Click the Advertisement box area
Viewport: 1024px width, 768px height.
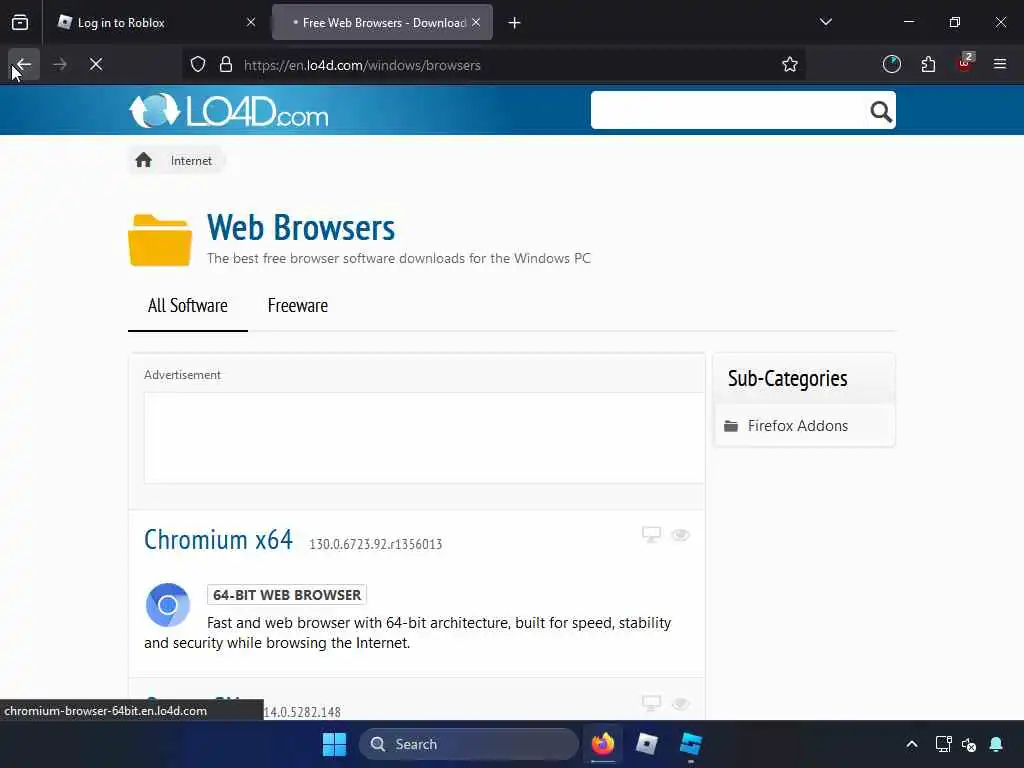coord(424,438)
